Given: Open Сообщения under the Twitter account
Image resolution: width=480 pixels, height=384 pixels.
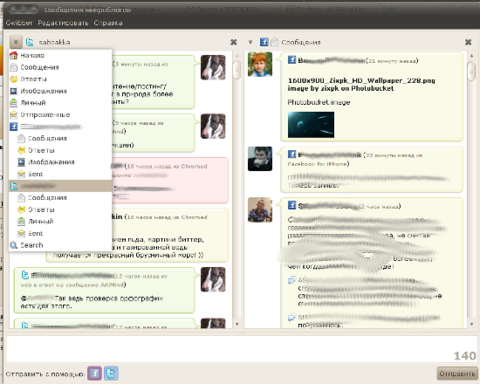Looking at the screenshot, I should point(60,198).
